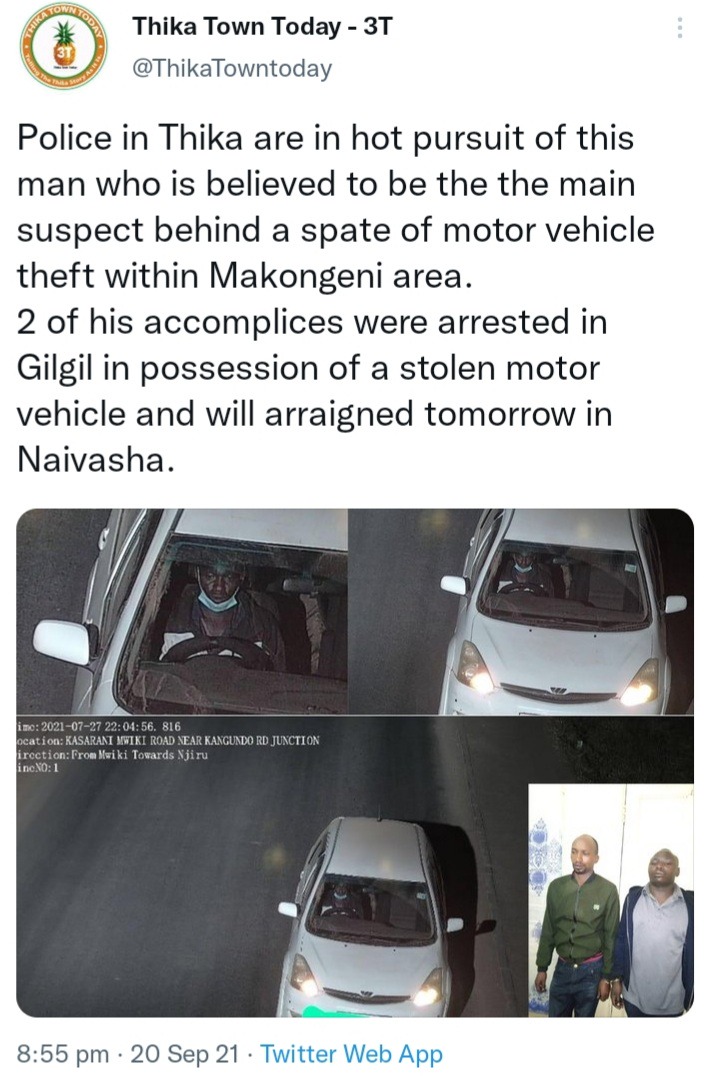Click the word Gilgil in the tweet
Viewport: 715px width, 1076px height.
point(54,369)
